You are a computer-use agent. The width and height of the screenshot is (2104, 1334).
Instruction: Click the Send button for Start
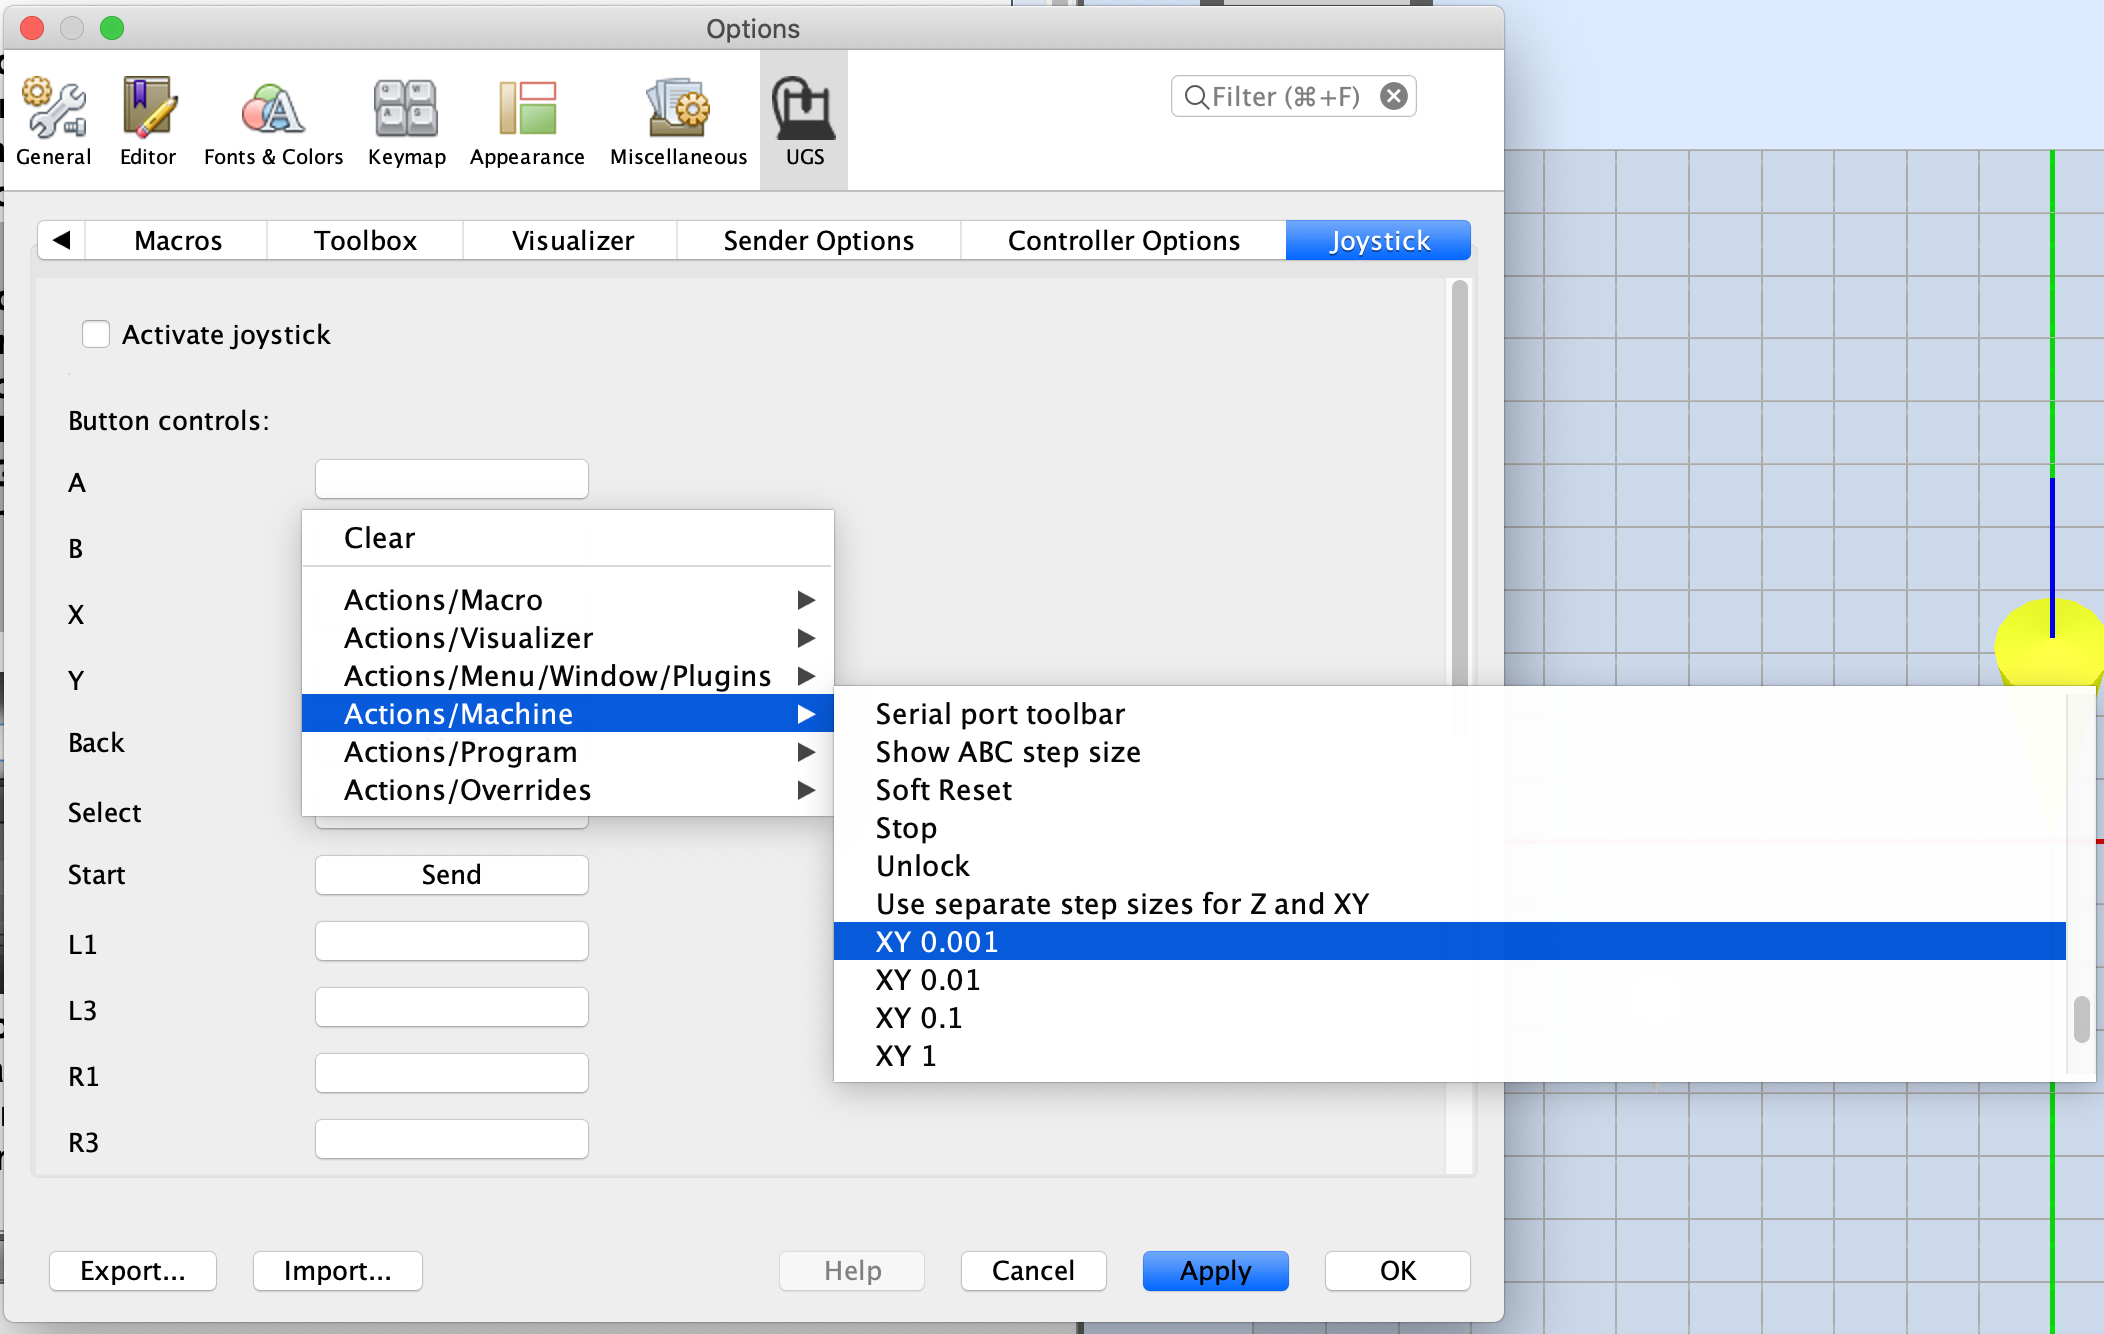[451, 874]
